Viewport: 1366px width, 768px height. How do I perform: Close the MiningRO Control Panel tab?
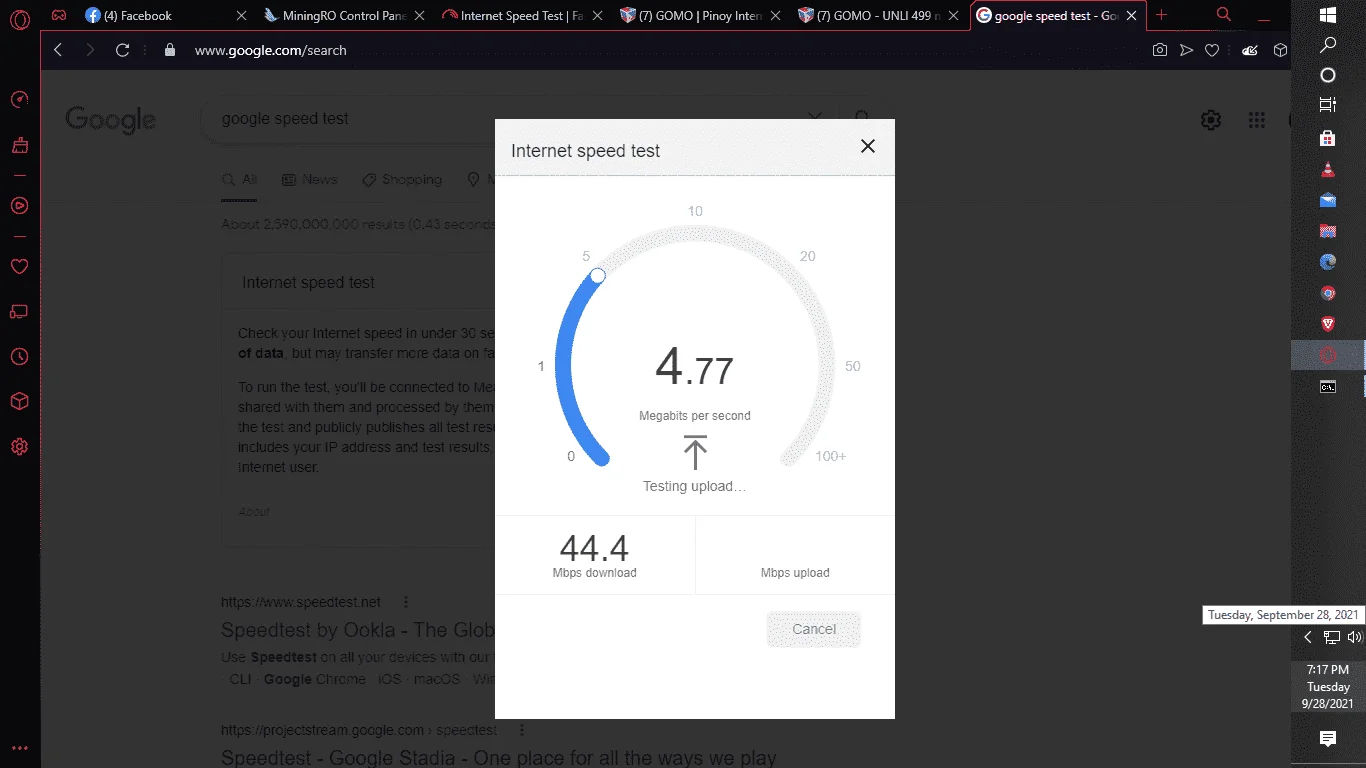click(419, 16)
